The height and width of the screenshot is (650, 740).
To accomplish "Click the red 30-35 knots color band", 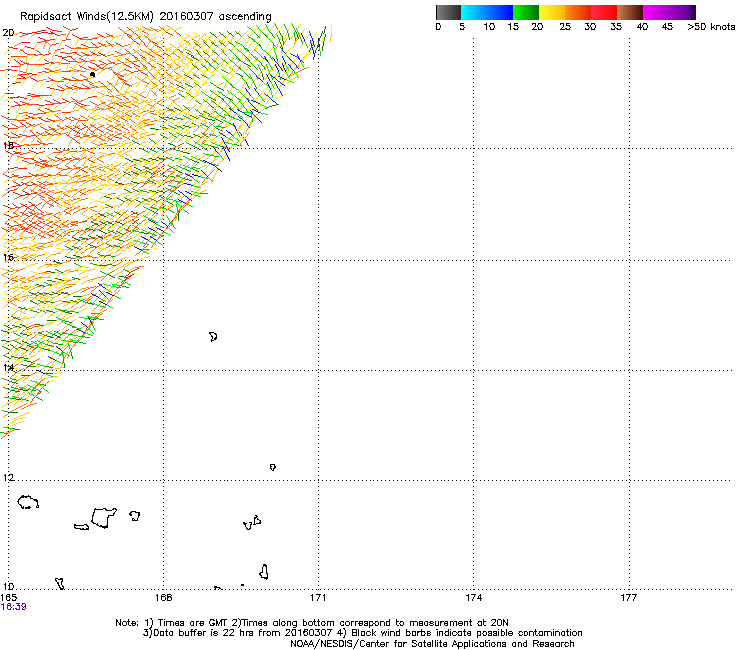I will pyautogui.click(x=604, y=12).
